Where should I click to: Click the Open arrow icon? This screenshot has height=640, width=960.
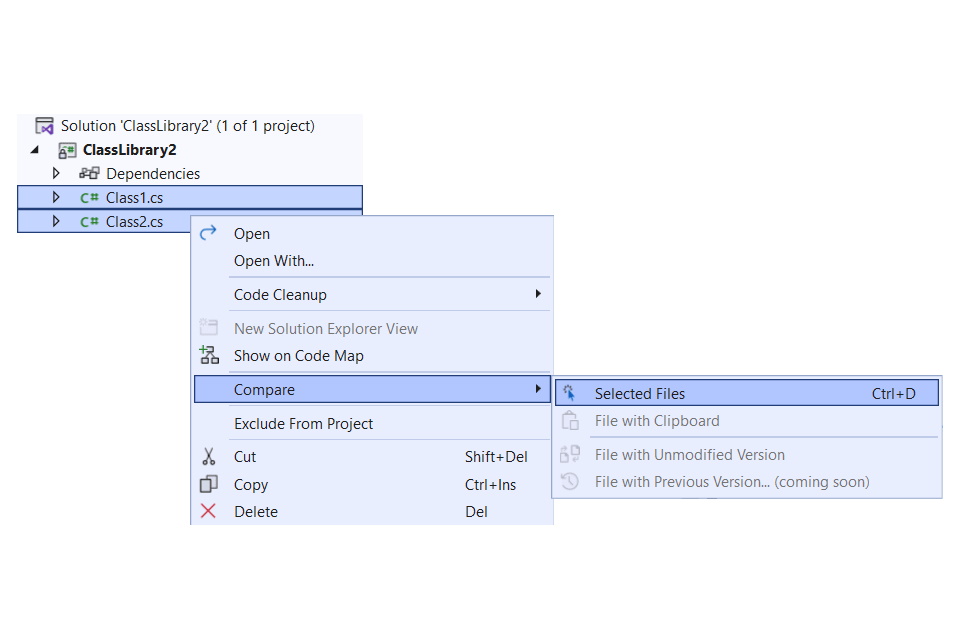click(x=208, y=233)
